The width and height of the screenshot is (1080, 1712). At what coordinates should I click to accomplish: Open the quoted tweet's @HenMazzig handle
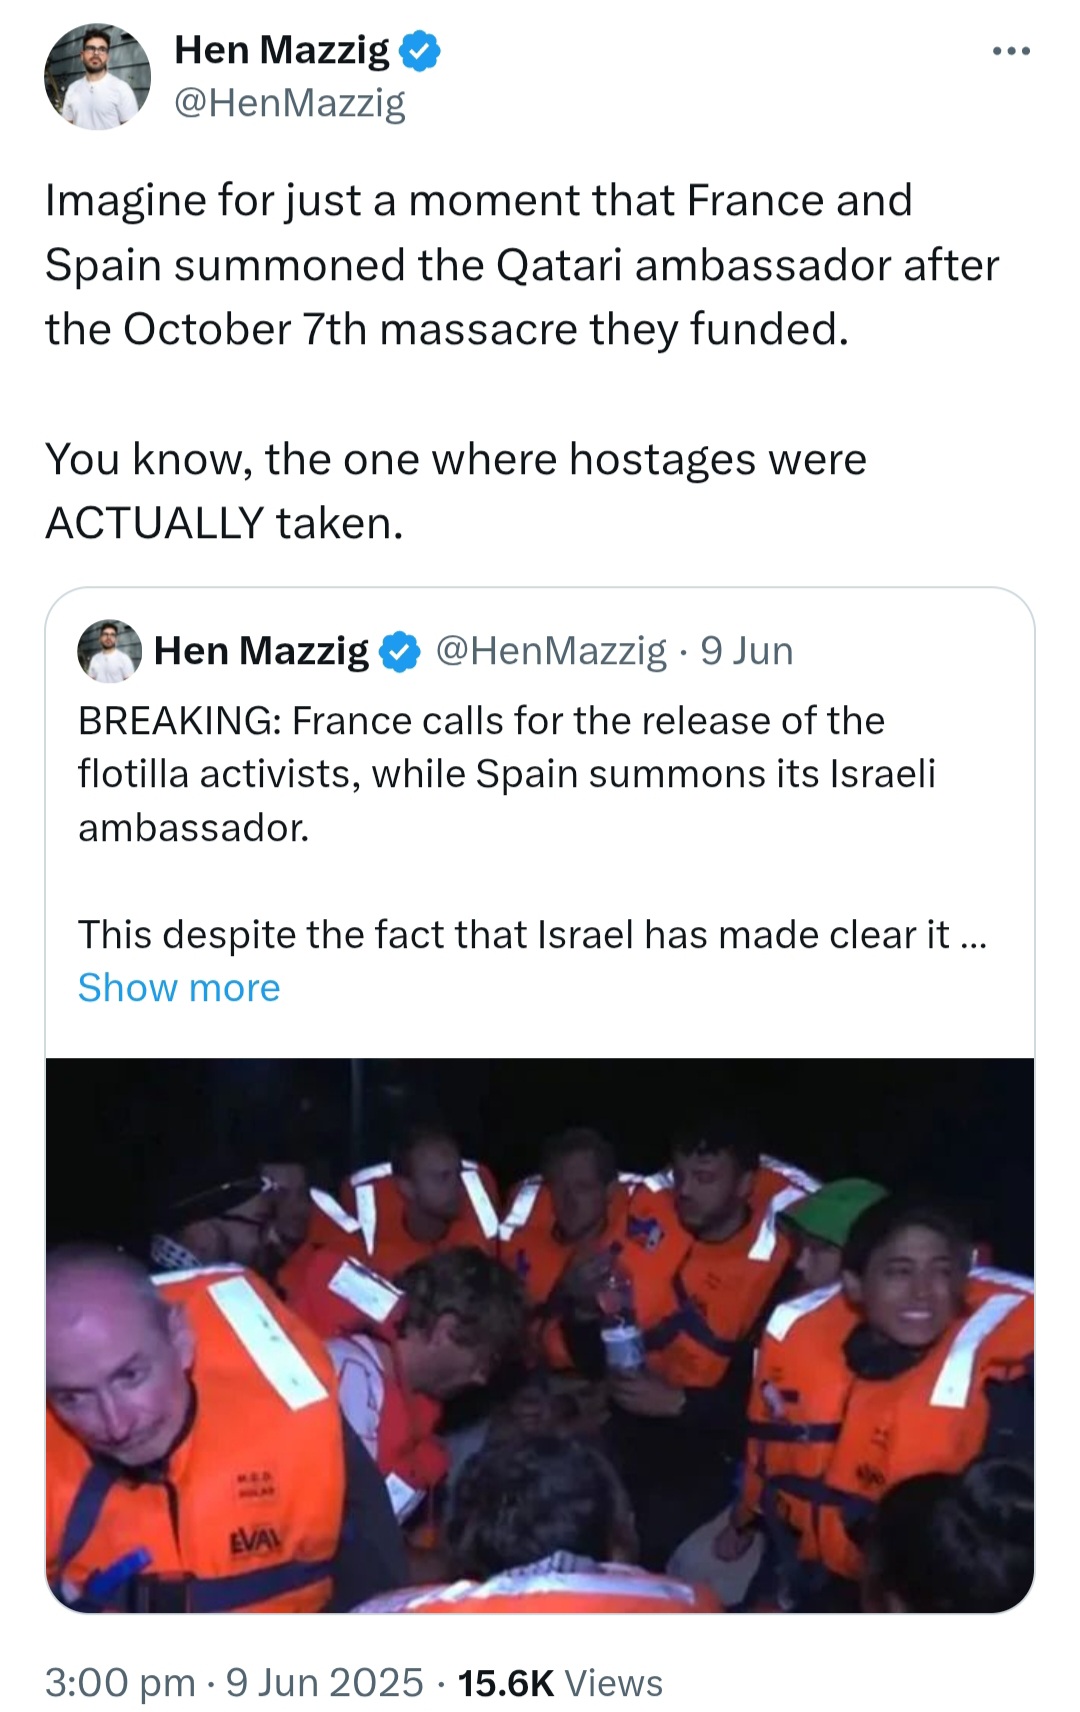pyautogui.click(x=551, y=651)
